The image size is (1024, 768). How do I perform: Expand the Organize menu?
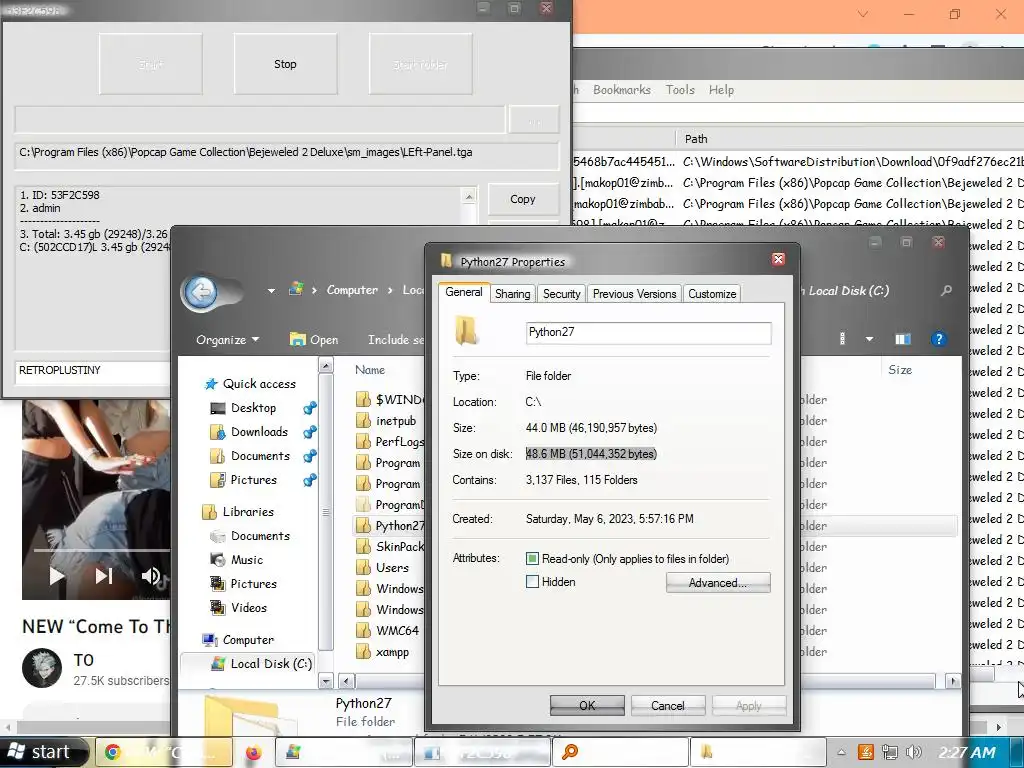click(x=227, y=340)
